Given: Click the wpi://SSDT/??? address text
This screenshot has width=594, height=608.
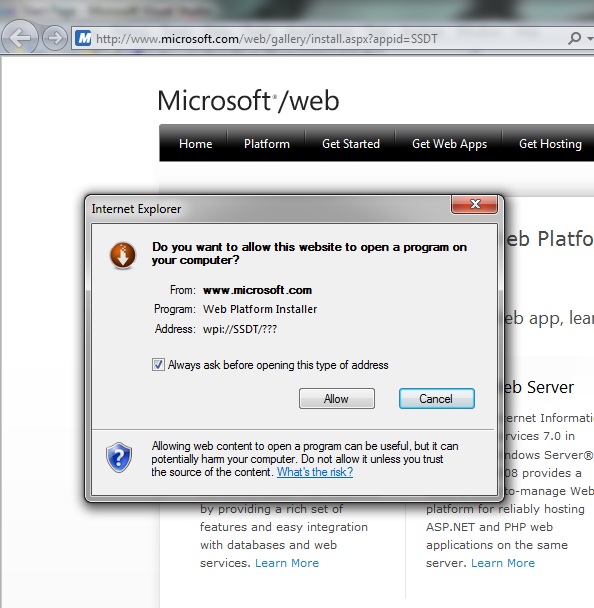Looking at the screenshot, I should pyautogui.click(x=240, y=329).
